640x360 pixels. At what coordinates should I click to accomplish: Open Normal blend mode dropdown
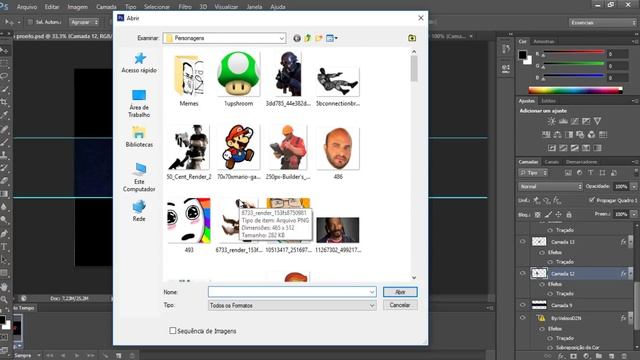pyautogui.click(x=550, y=187)
